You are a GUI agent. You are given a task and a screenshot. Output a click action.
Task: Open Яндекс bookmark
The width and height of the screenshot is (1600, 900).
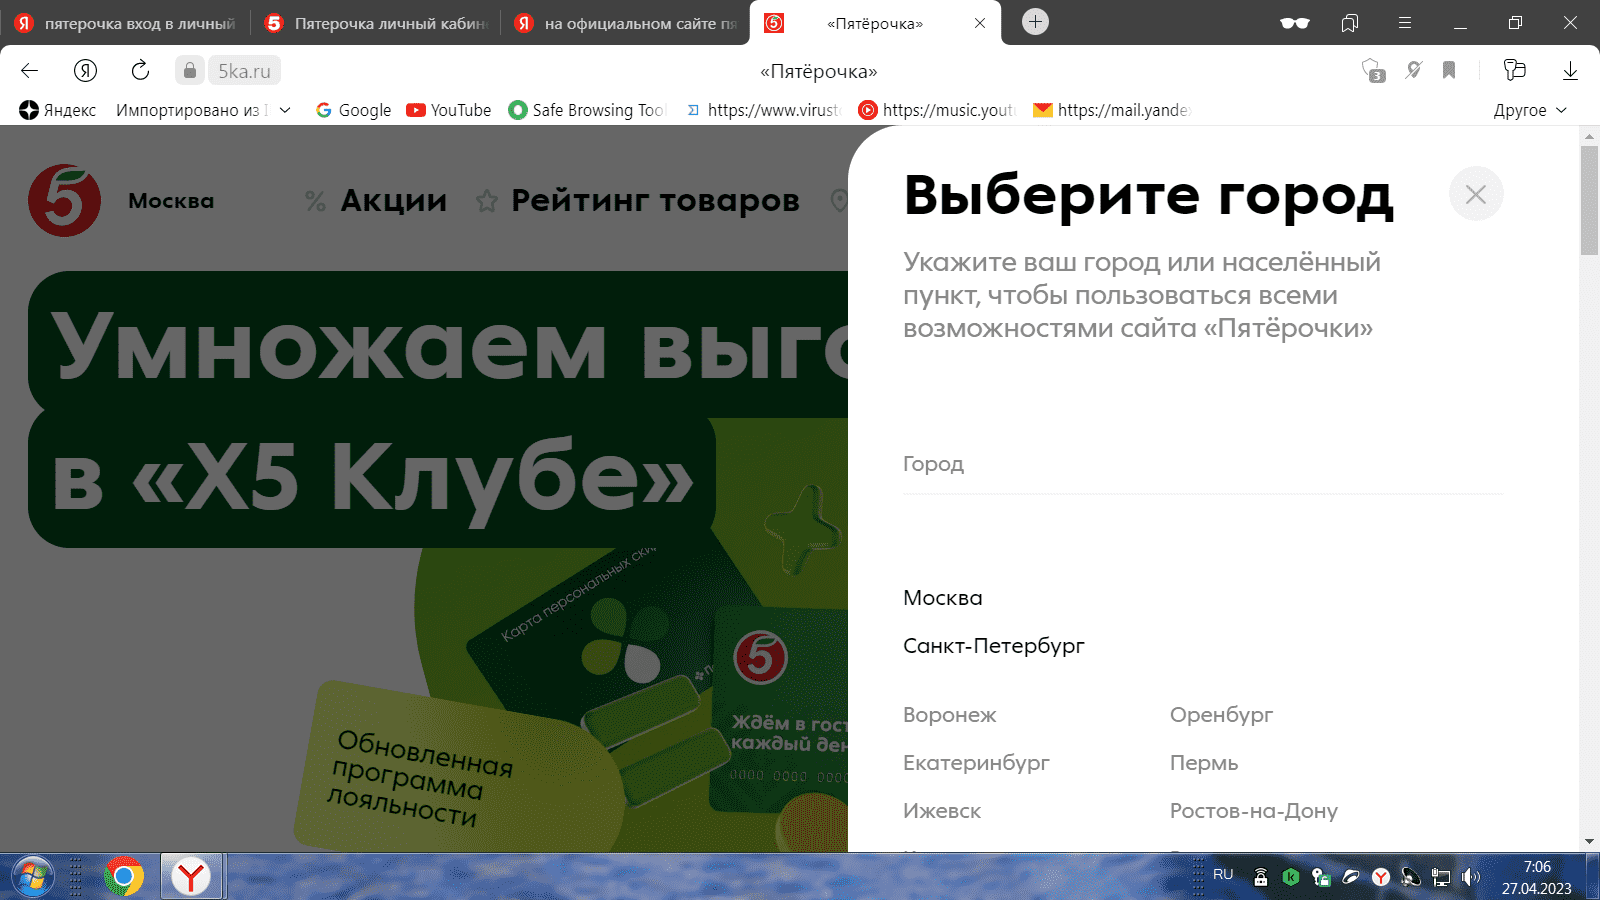pos(58,110)
